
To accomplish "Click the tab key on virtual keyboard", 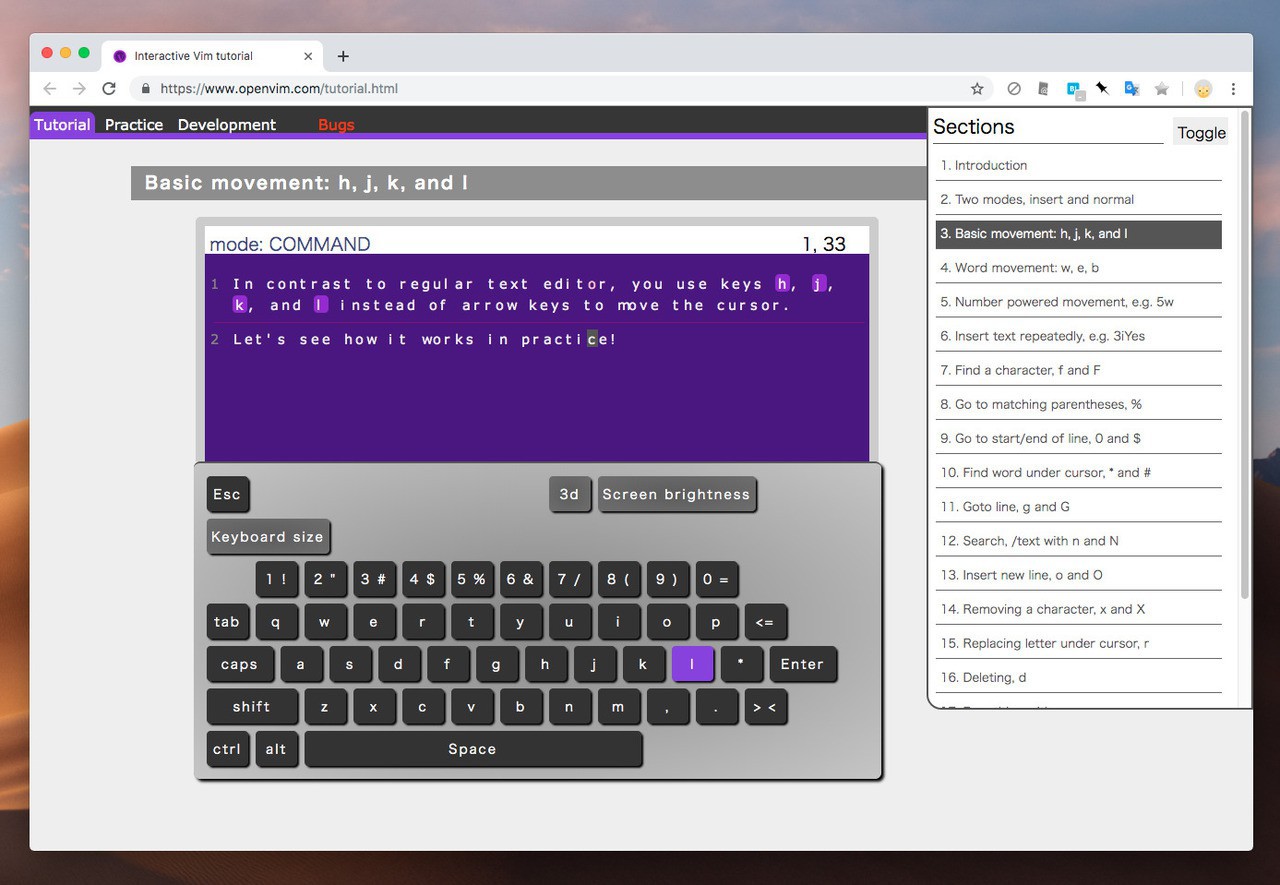I will point(227,621).
